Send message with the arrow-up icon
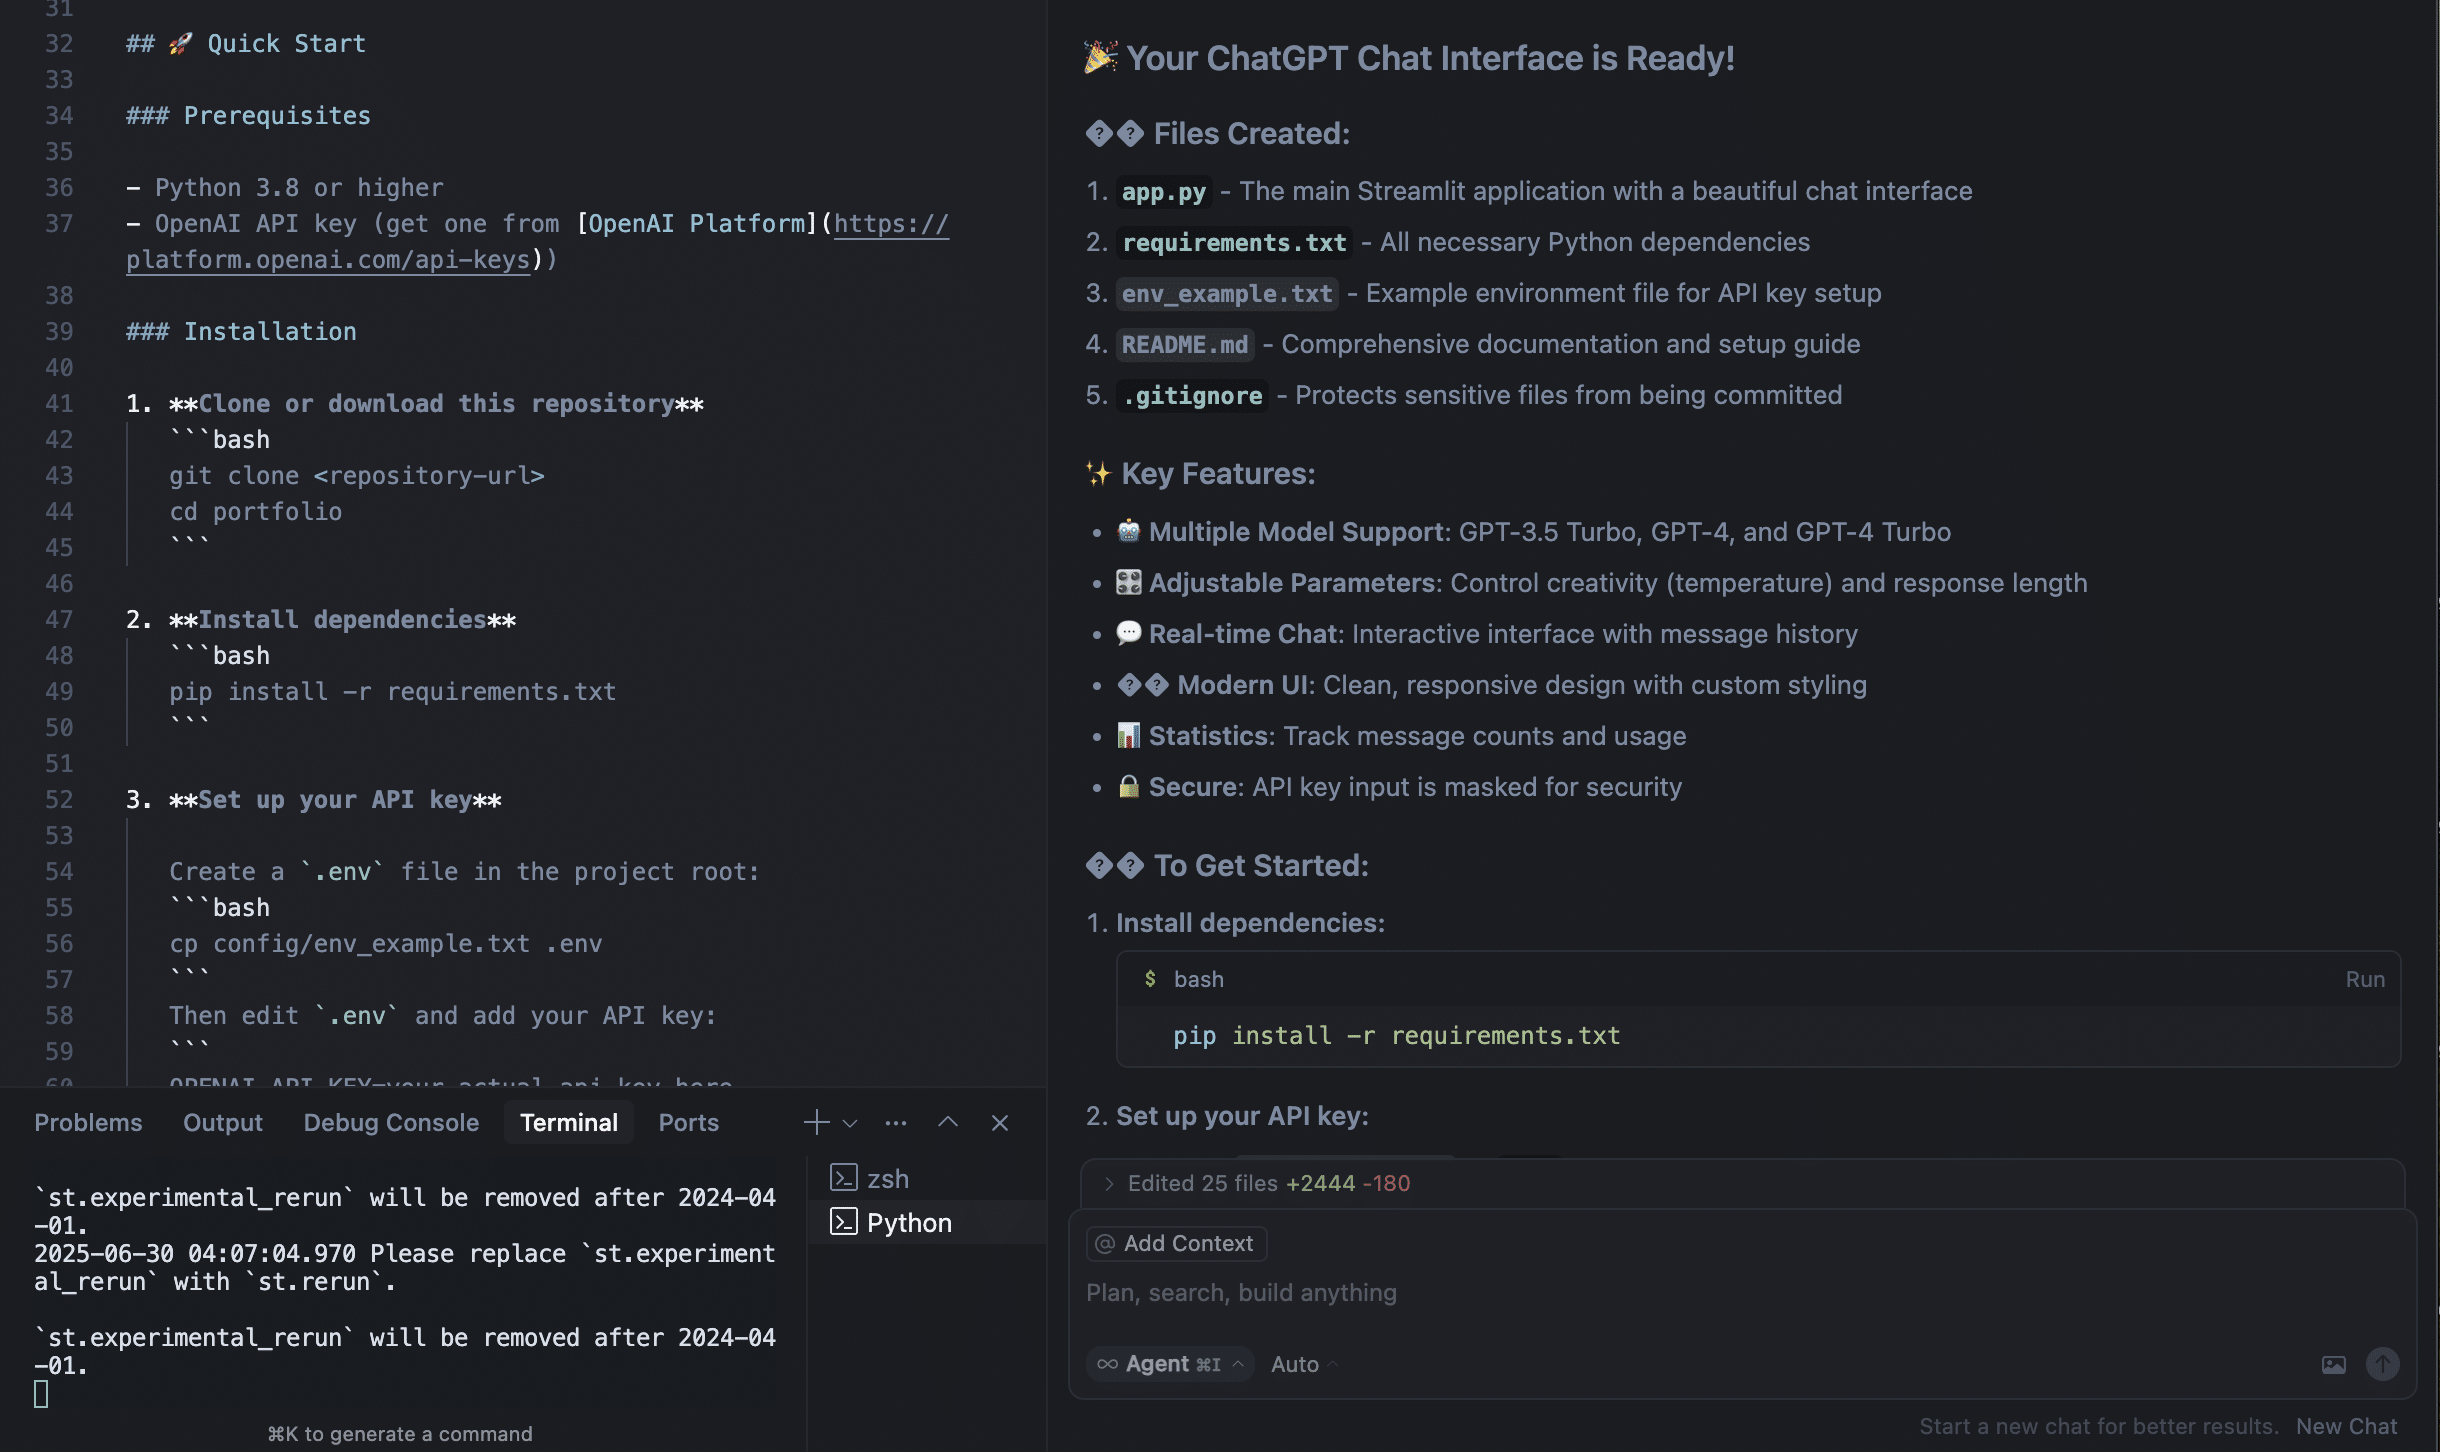The height and width of the screenshot is (1452, 2440). click(2382, 1364)
